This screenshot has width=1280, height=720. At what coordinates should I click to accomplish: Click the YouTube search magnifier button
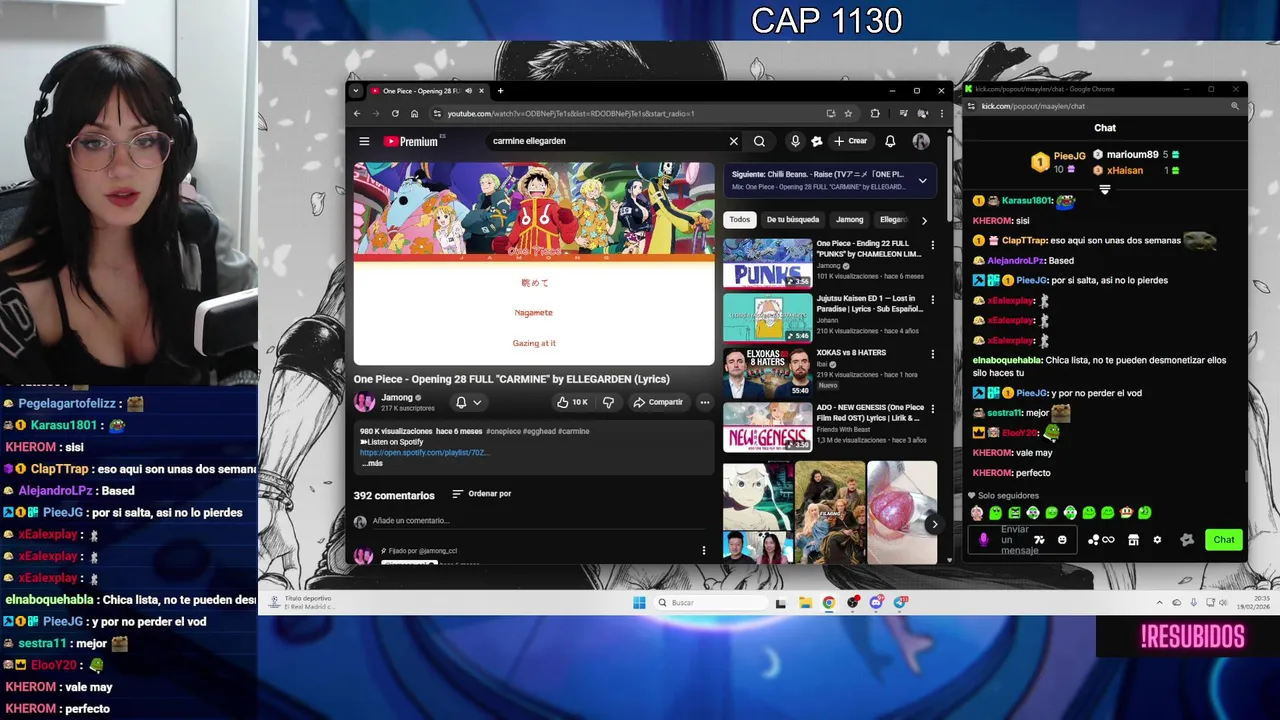coord(759,141)
